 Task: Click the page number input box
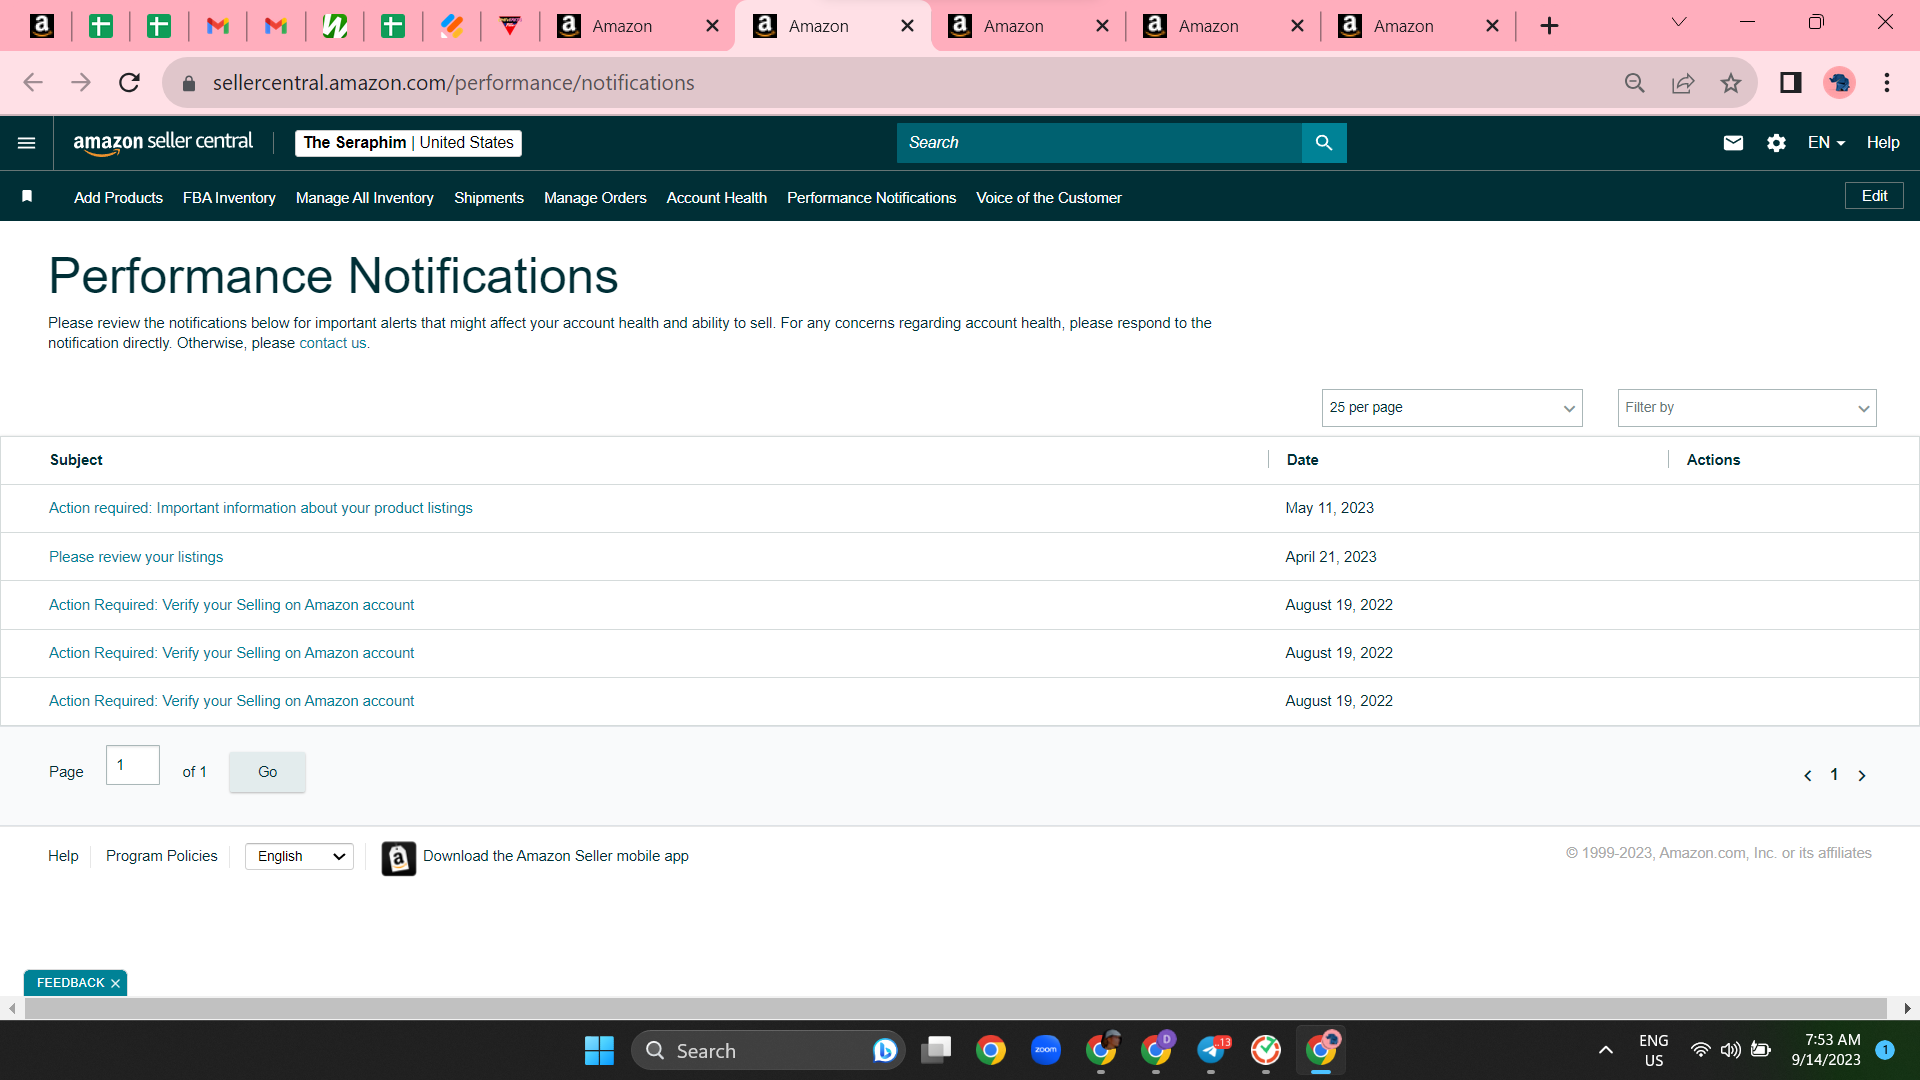[133, 765]
